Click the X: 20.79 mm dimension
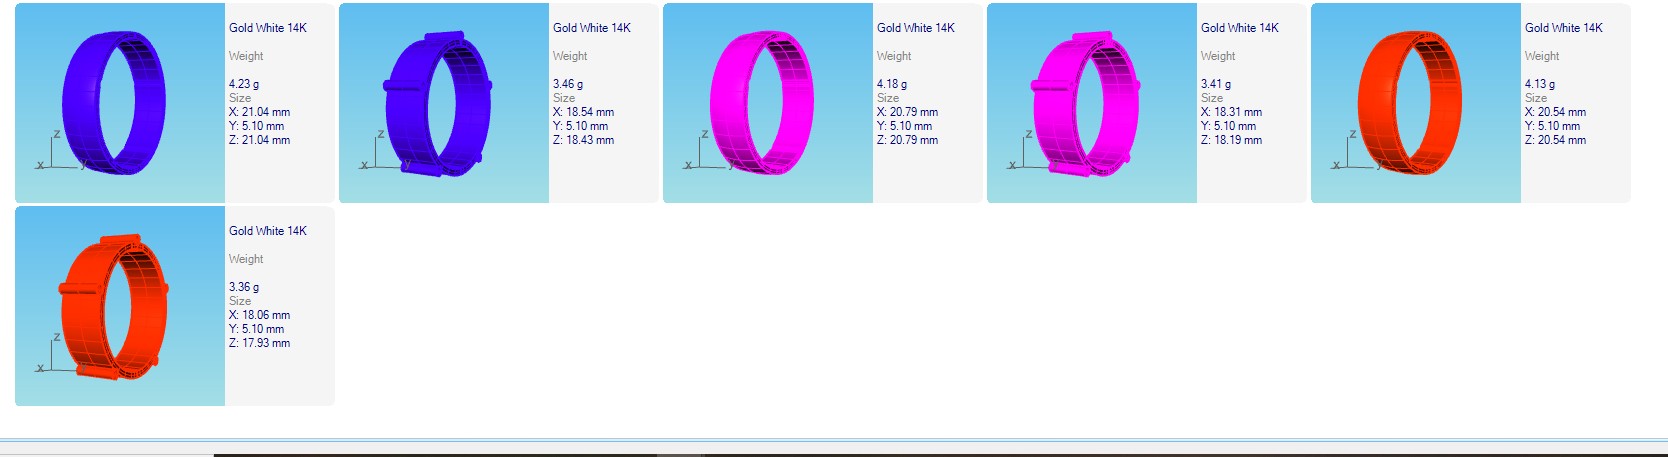1668x457 pixels. point(907,112)
